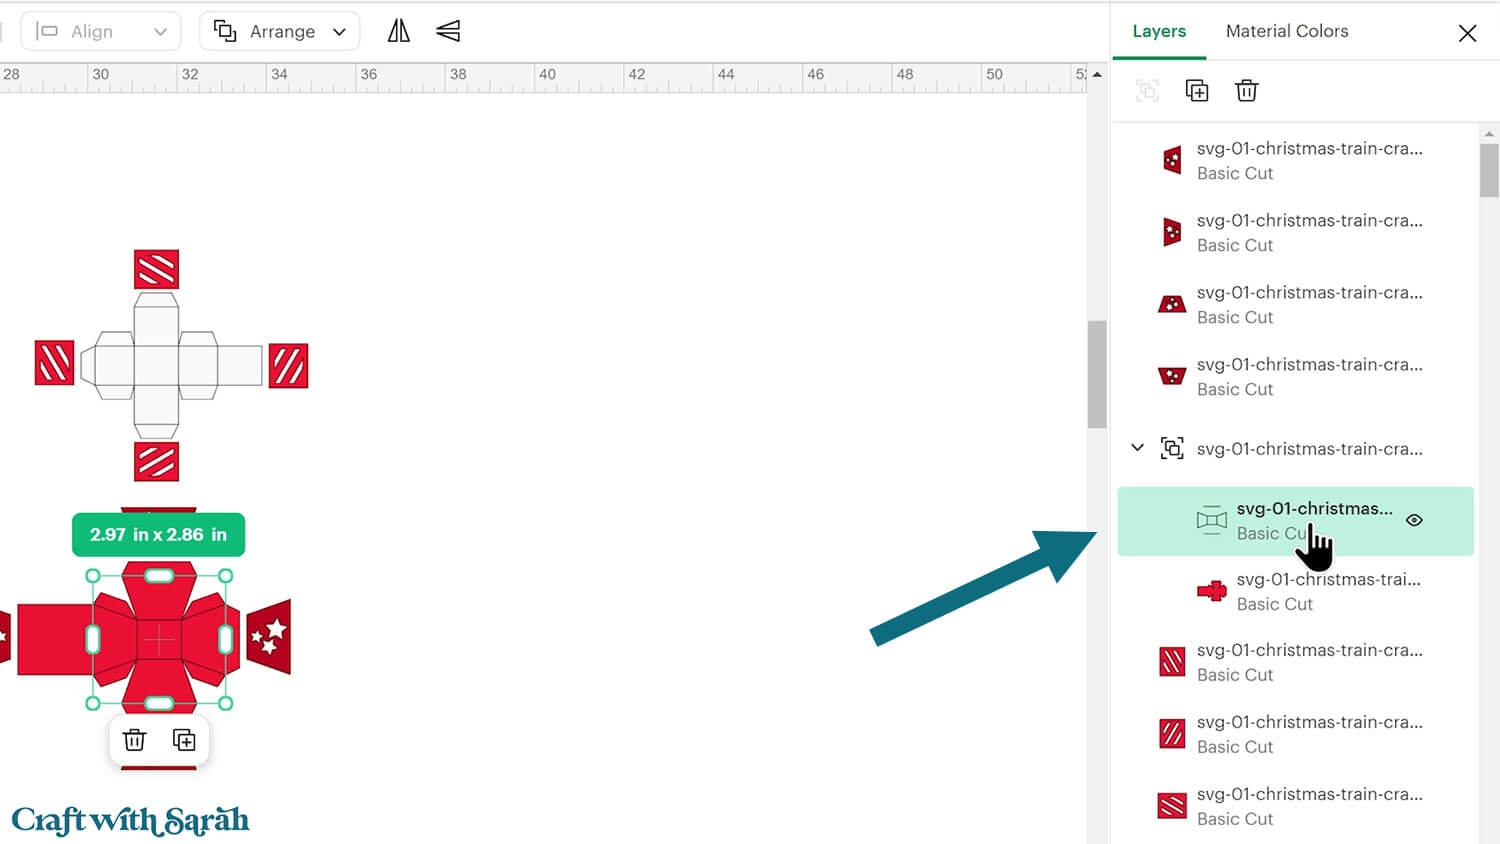Click the Align button label
This screenshot has width=1500, height=844.
pos(92,32)
